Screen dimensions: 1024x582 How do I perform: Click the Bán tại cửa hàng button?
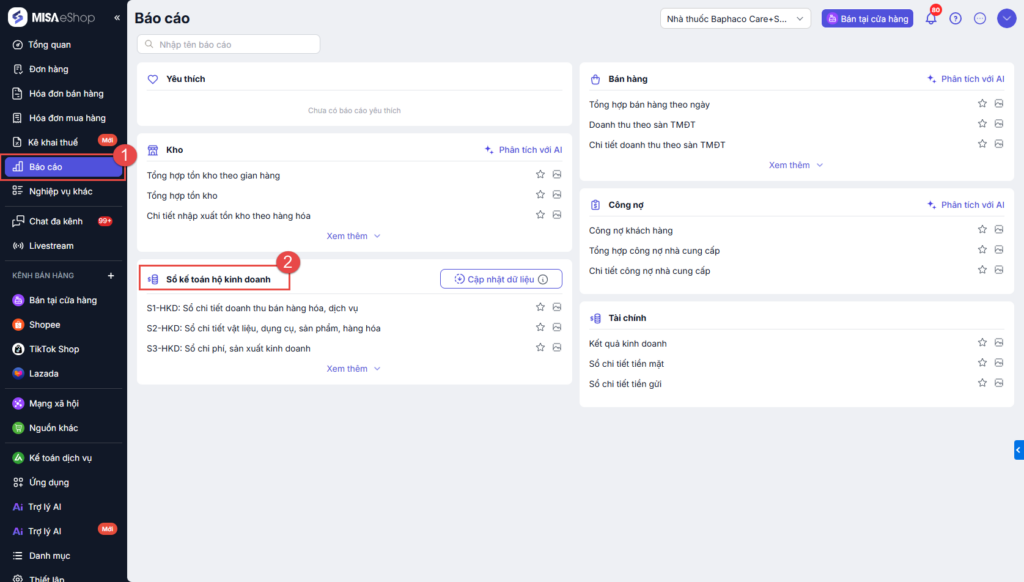(x=867, y=18)
